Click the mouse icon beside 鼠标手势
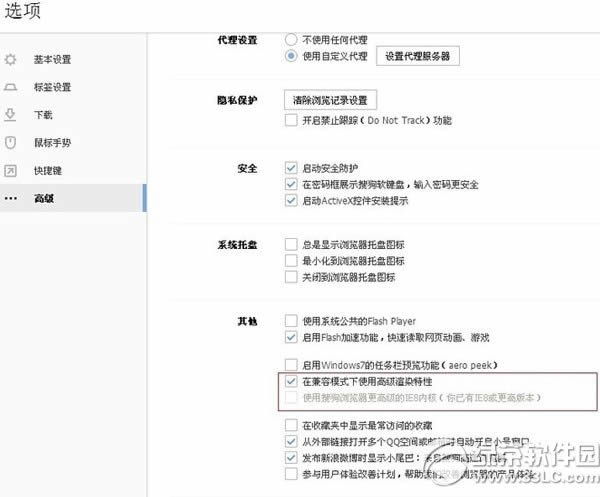 pos(10,143)
